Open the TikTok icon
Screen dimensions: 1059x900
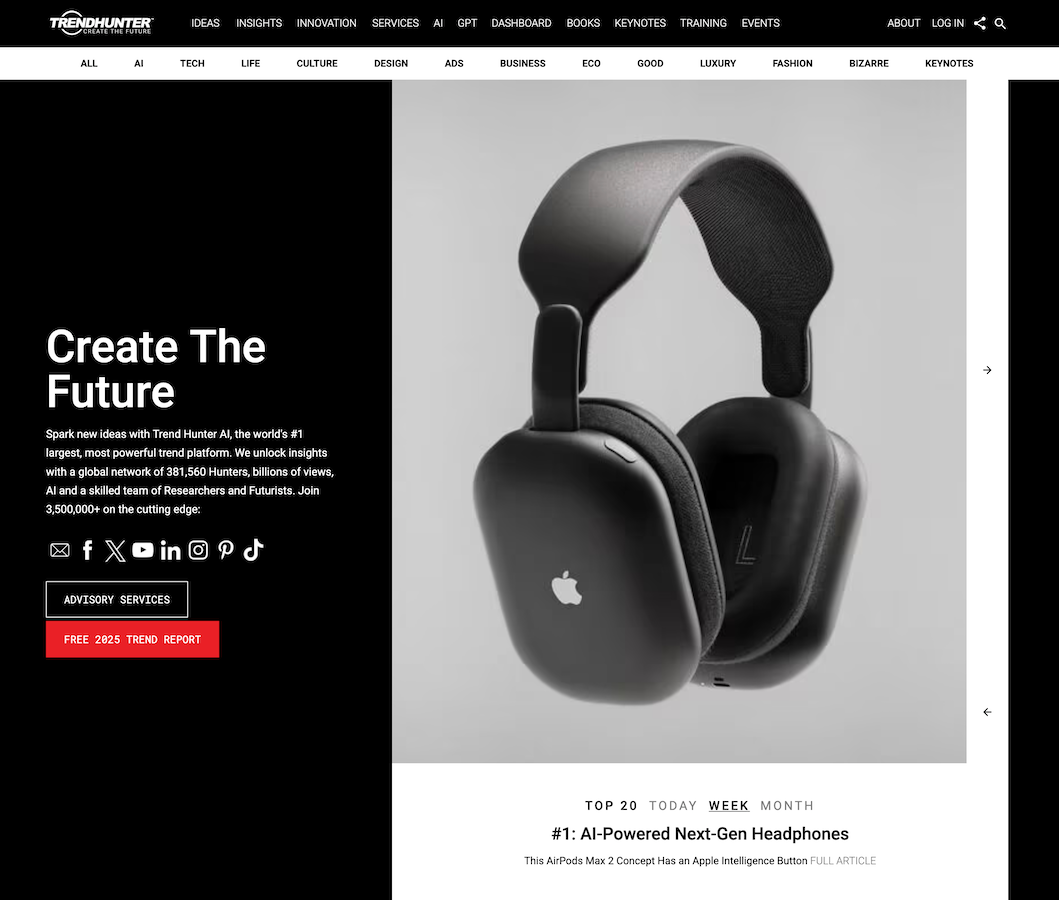[x=253, y=550]
